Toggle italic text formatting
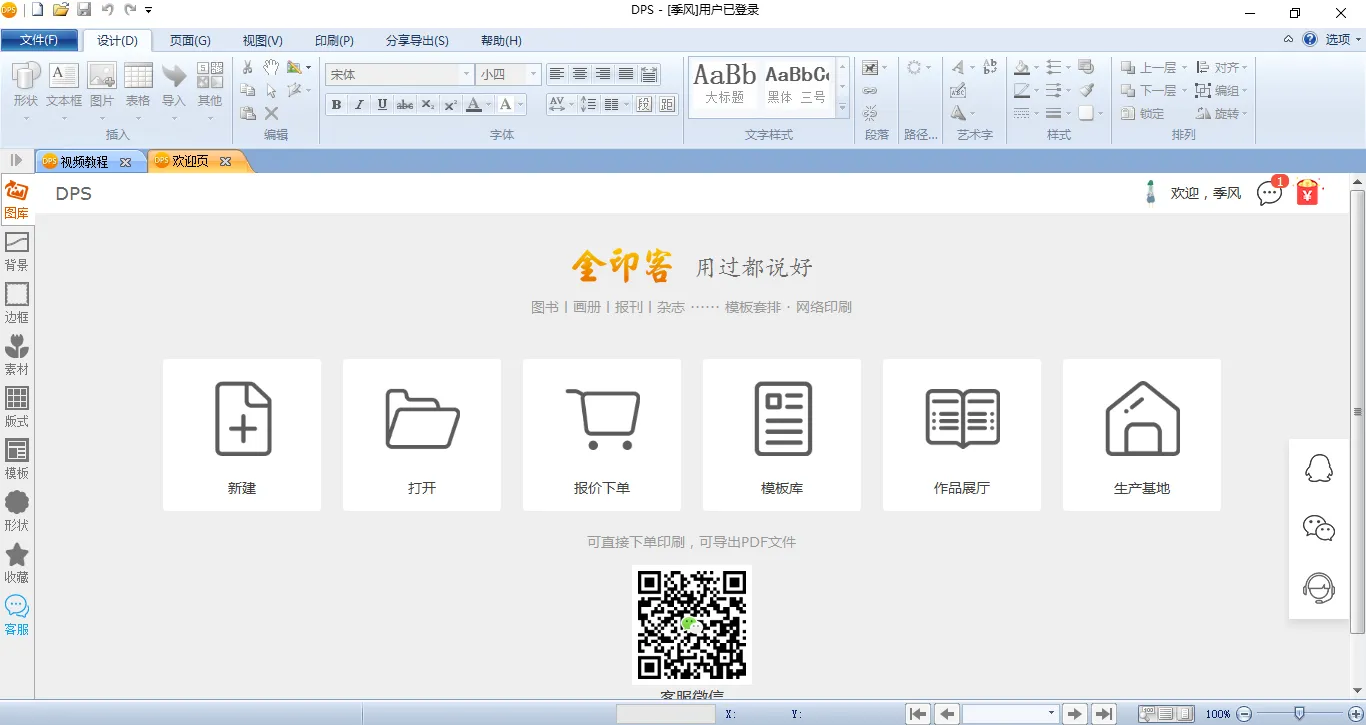 359,105
